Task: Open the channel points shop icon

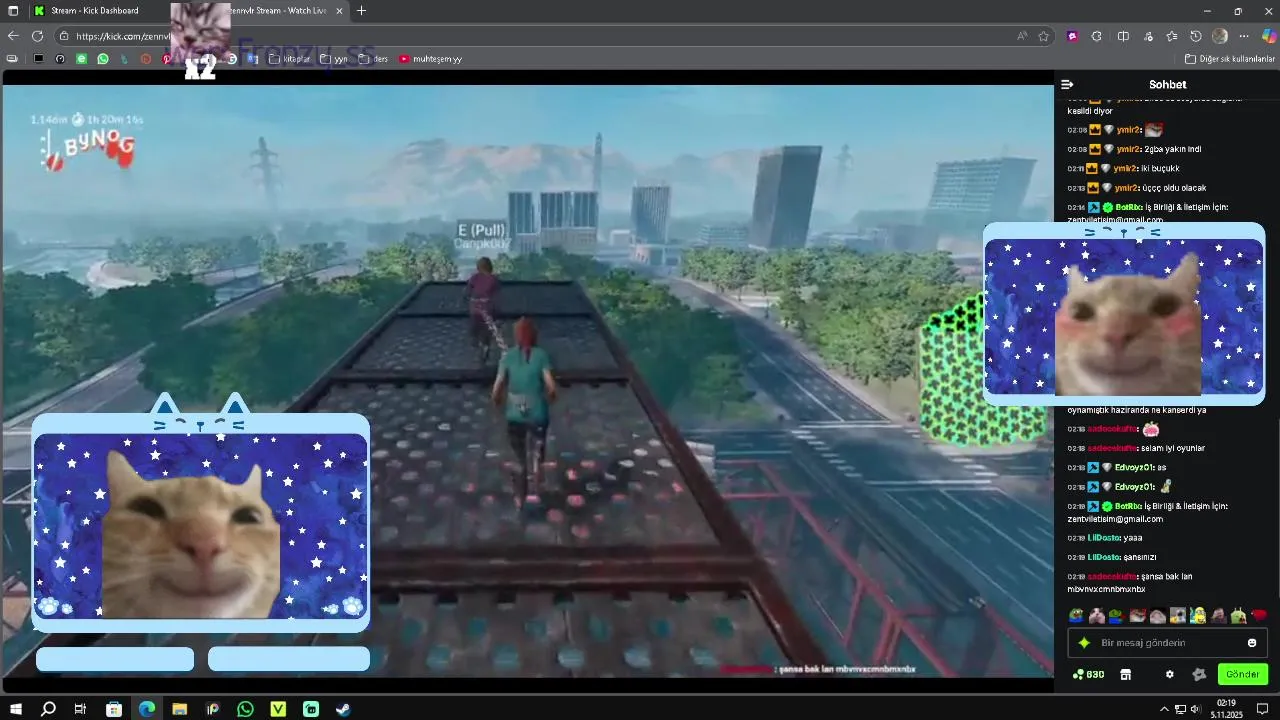Action: [x=1125, y=675]
